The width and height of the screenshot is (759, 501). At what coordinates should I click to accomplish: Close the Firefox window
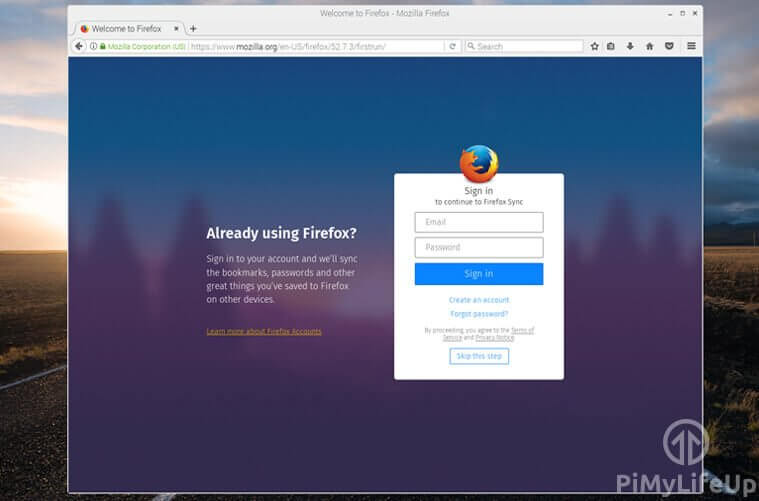tap(695, 14)
